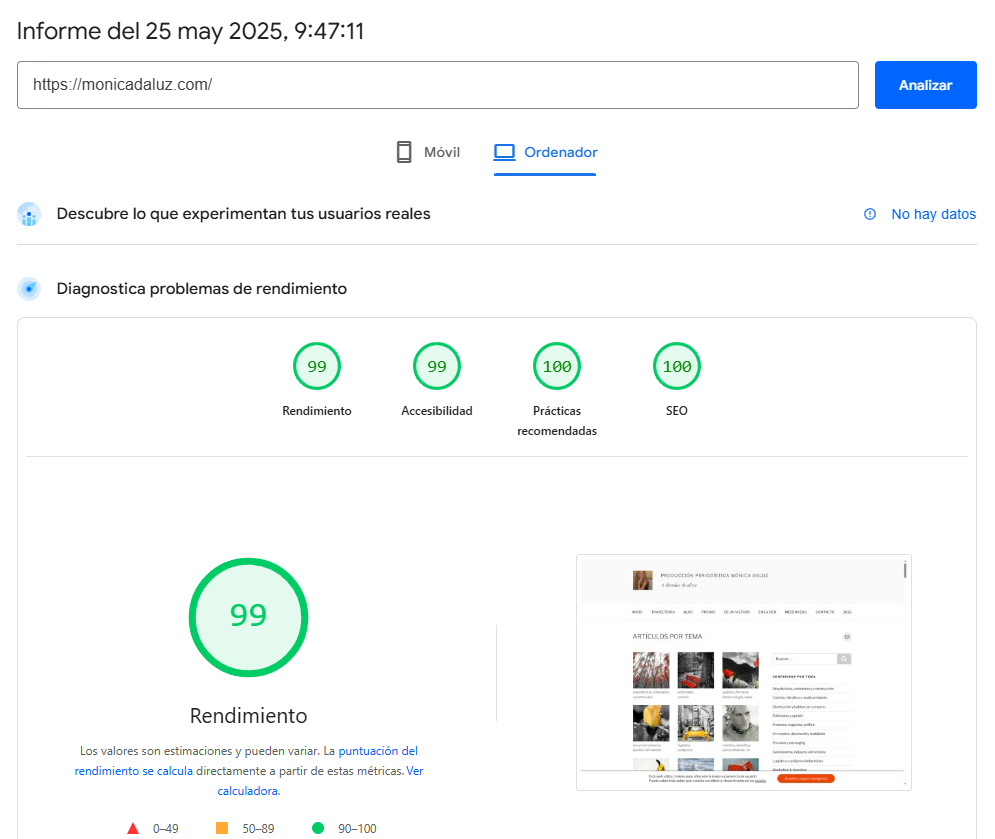Select the Accesibilidad 99 score gauge
This screenshot has height=839, width=995.
[437, 366]
